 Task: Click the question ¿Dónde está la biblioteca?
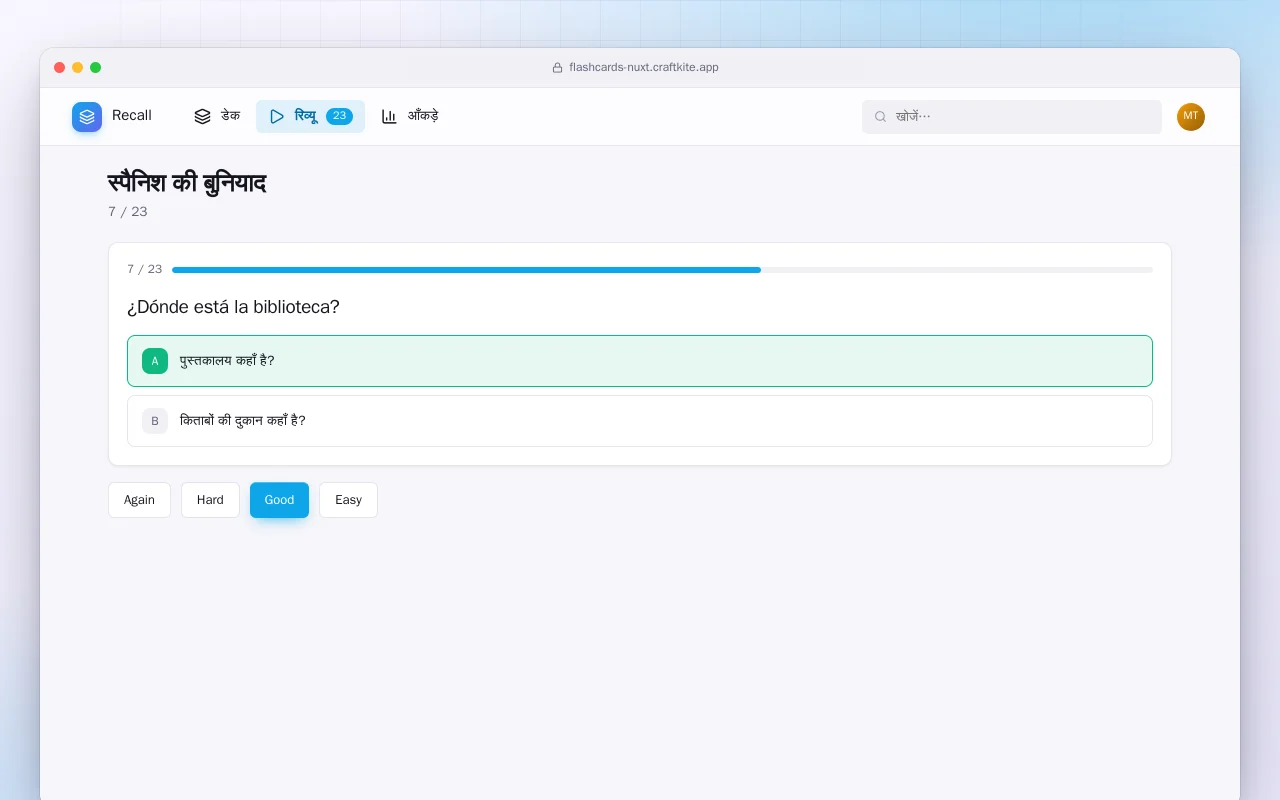233,307
